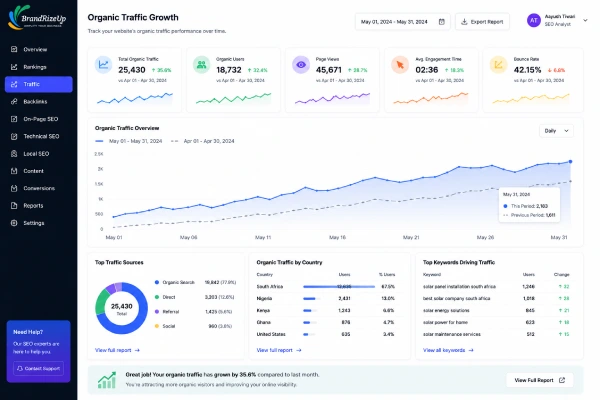
Task: Open Local SEO section
Action: (39, 153)
